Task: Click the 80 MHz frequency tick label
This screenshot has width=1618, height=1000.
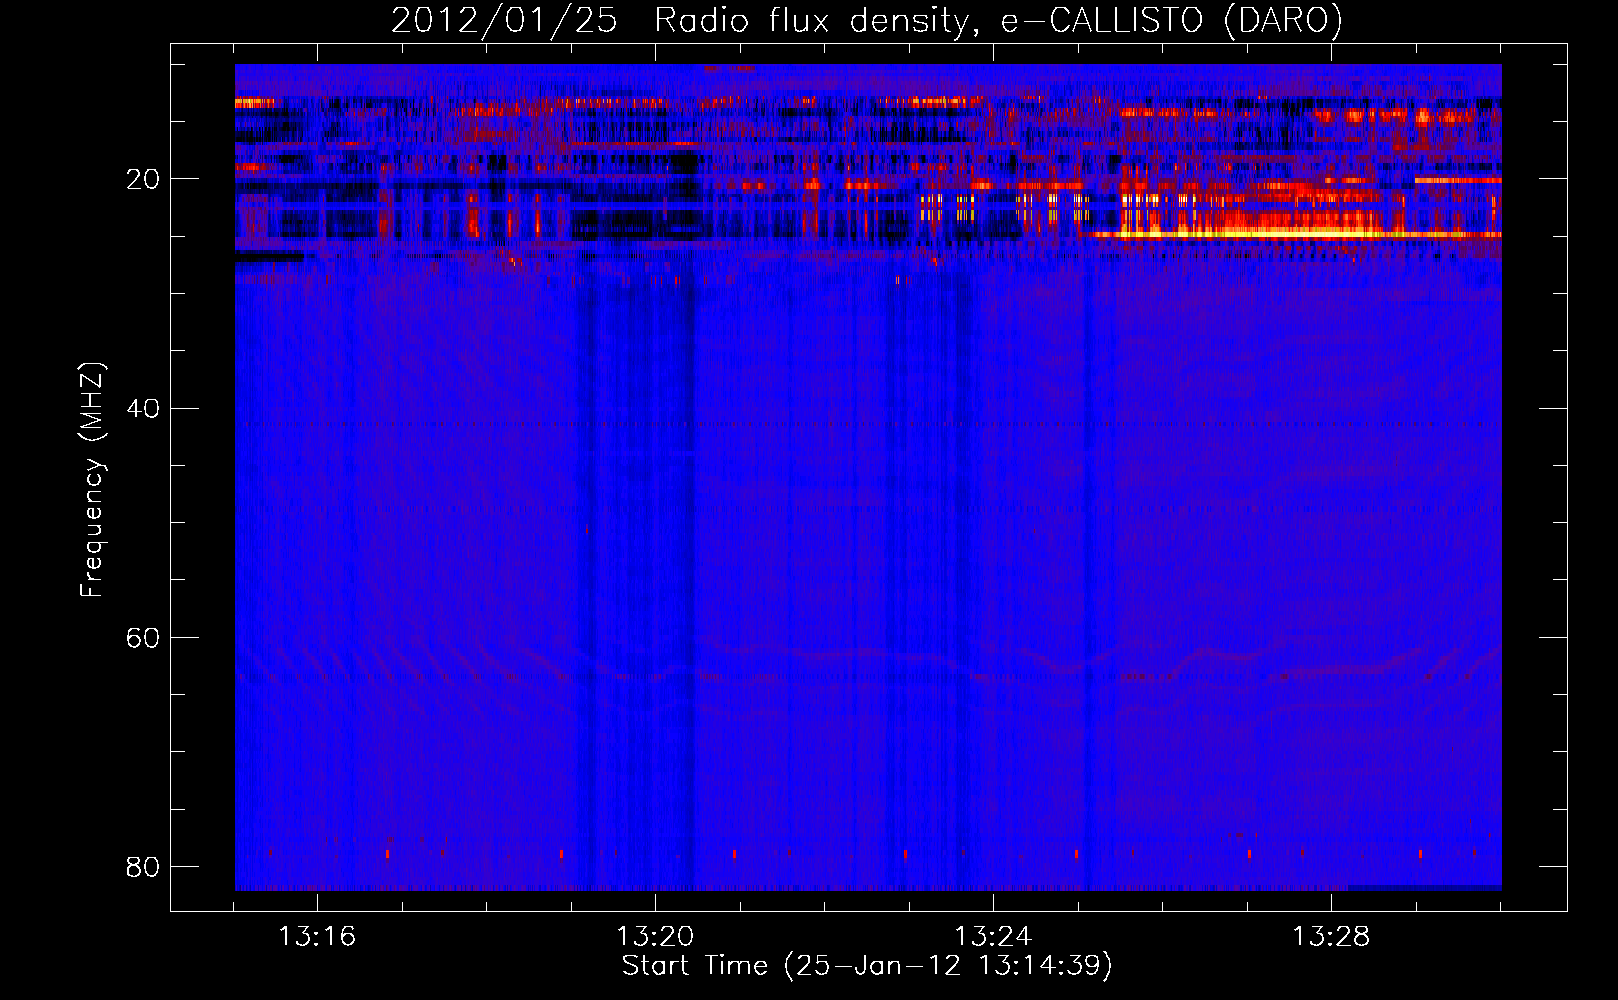Action: (143, 866)
